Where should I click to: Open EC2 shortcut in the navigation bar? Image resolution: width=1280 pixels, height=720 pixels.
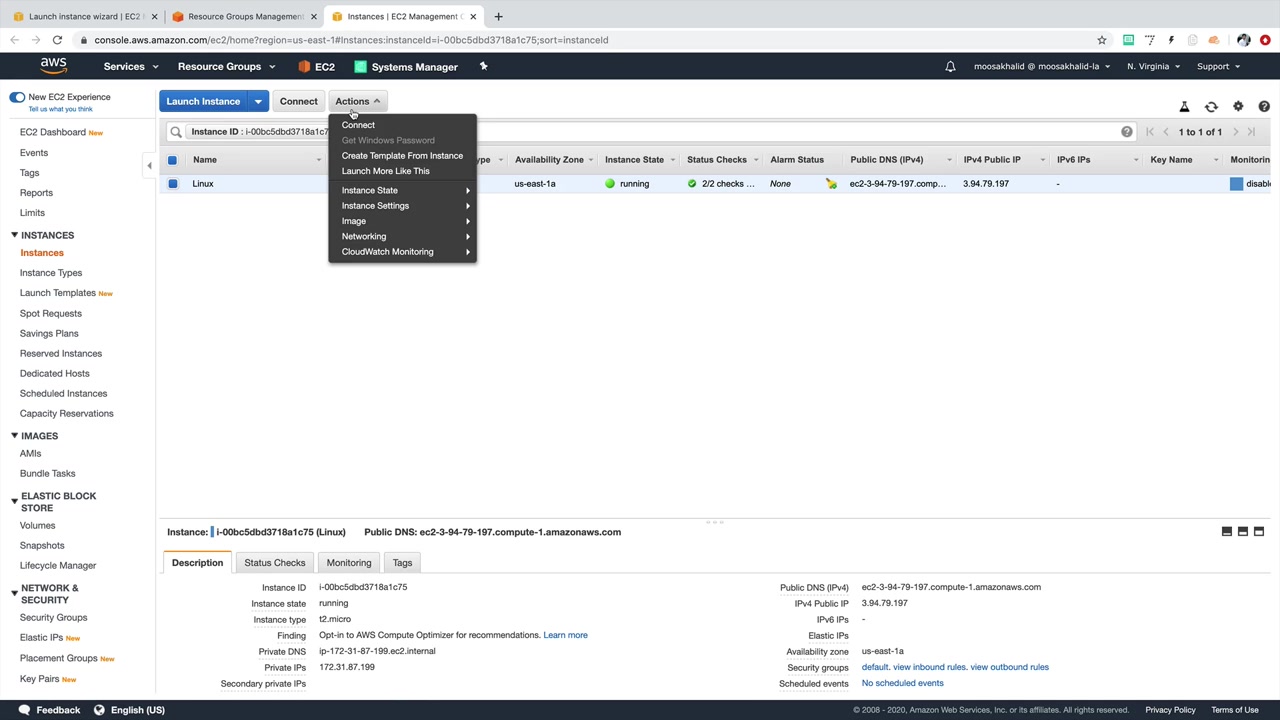[x=316, y=67]
